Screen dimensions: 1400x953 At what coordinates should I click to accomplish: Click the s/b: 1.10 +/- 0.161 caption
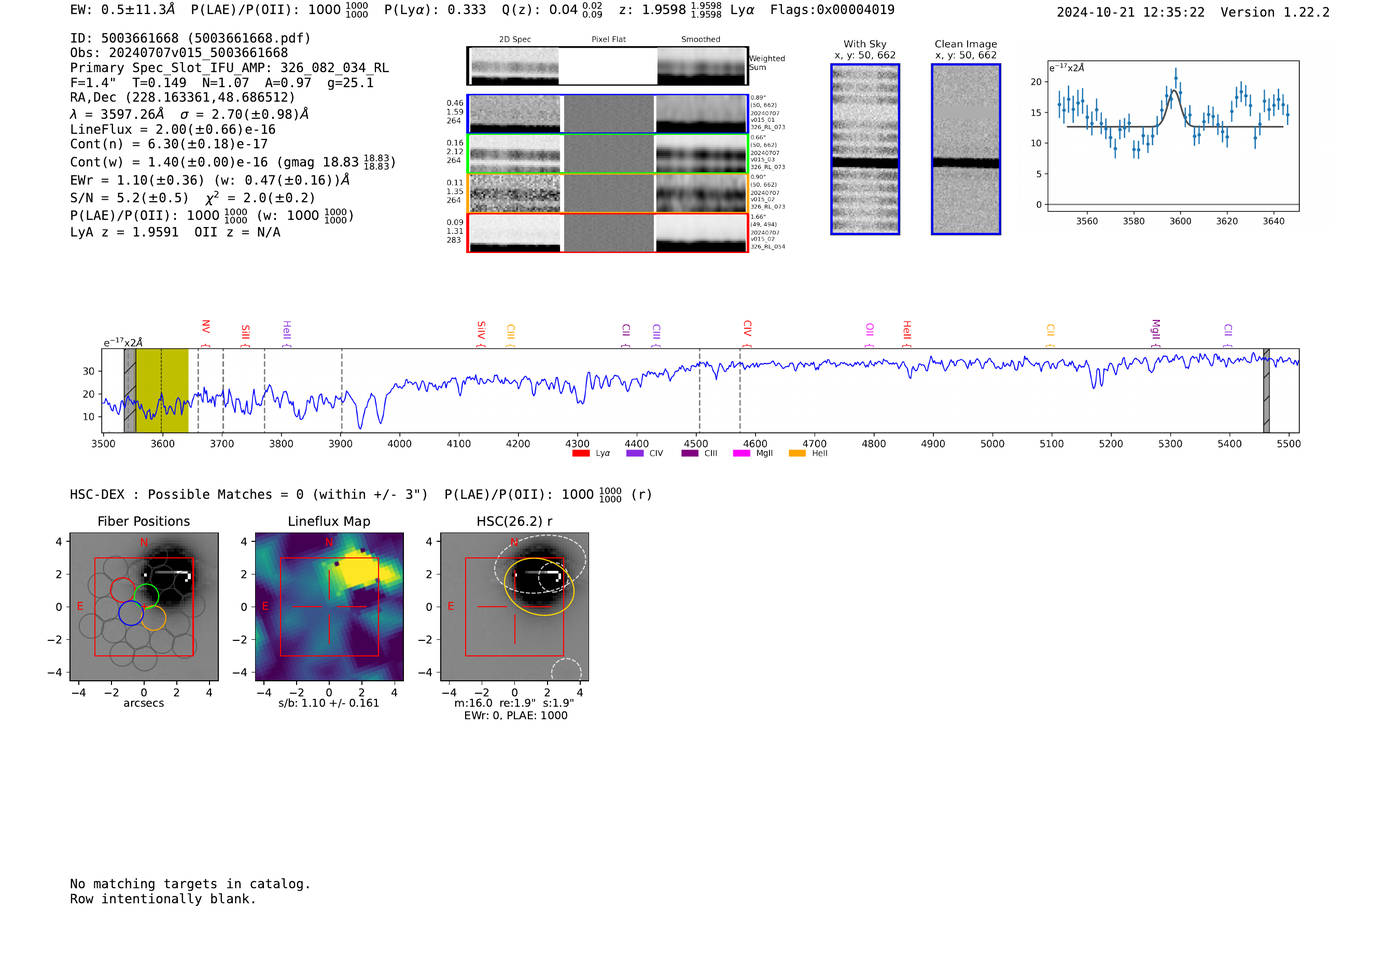tap(329, 704)
